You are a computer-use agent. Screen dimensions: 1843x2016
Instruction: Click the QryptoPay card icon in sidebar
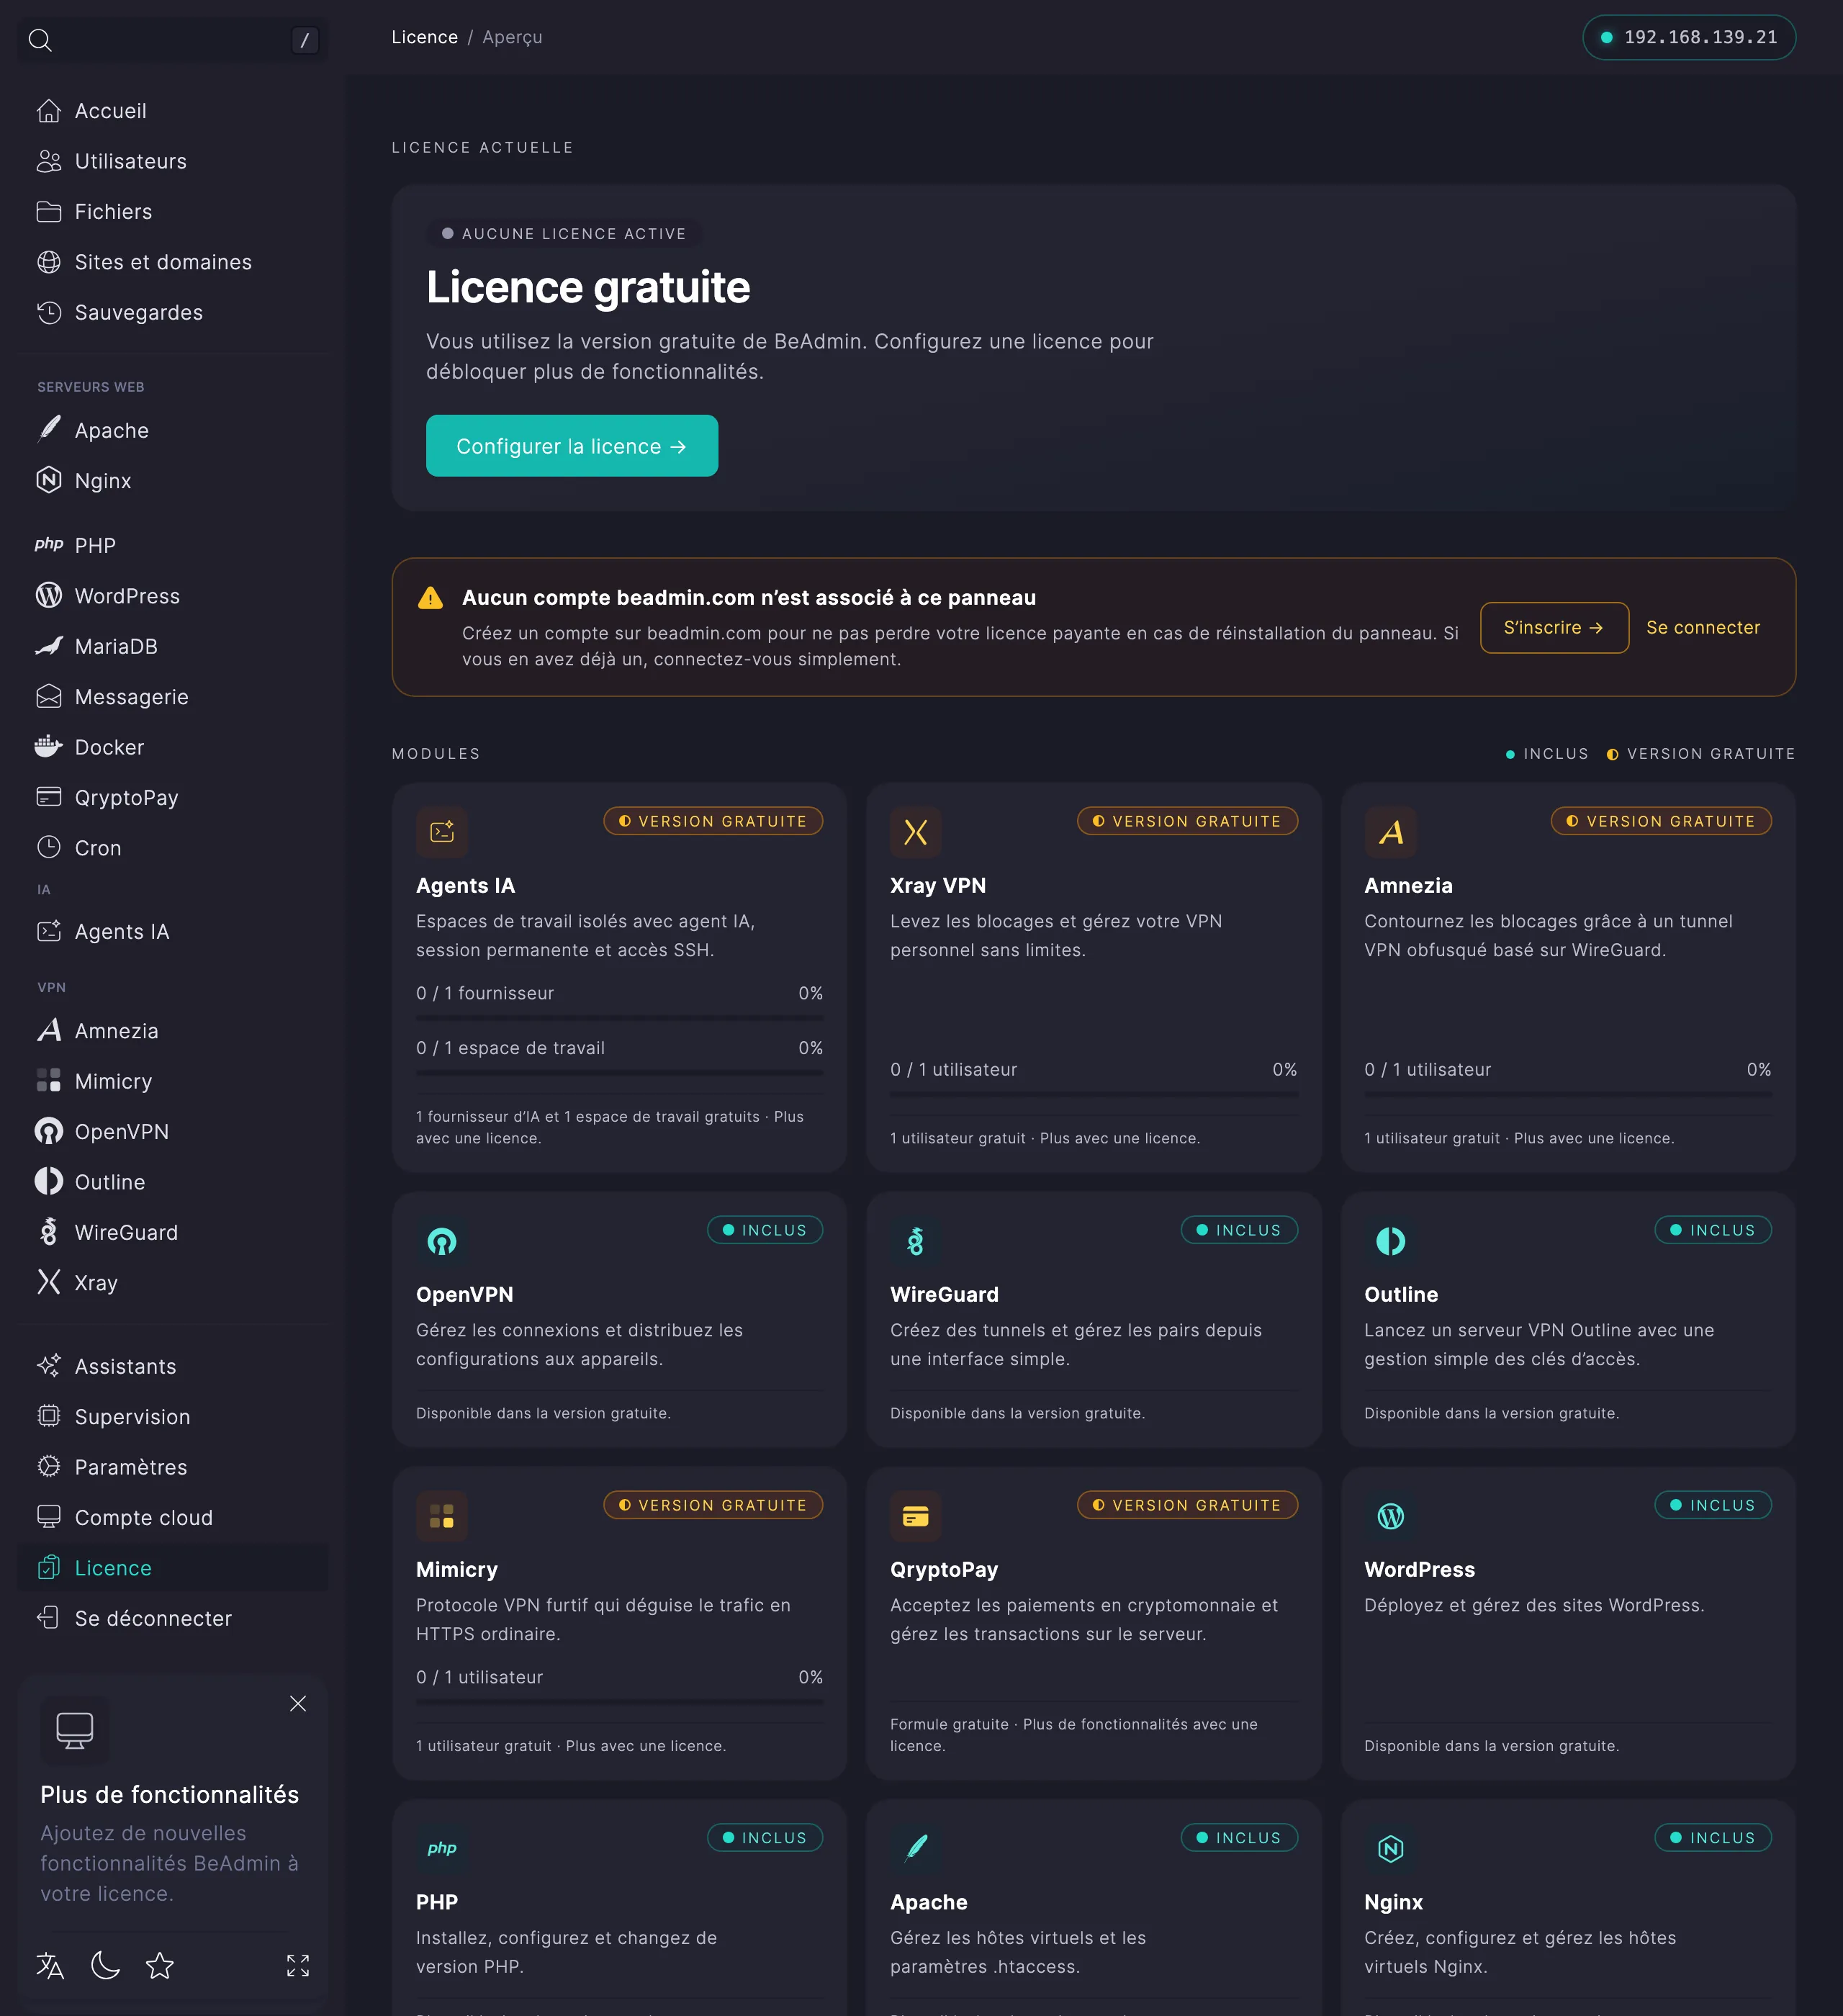tap(49, 797)
